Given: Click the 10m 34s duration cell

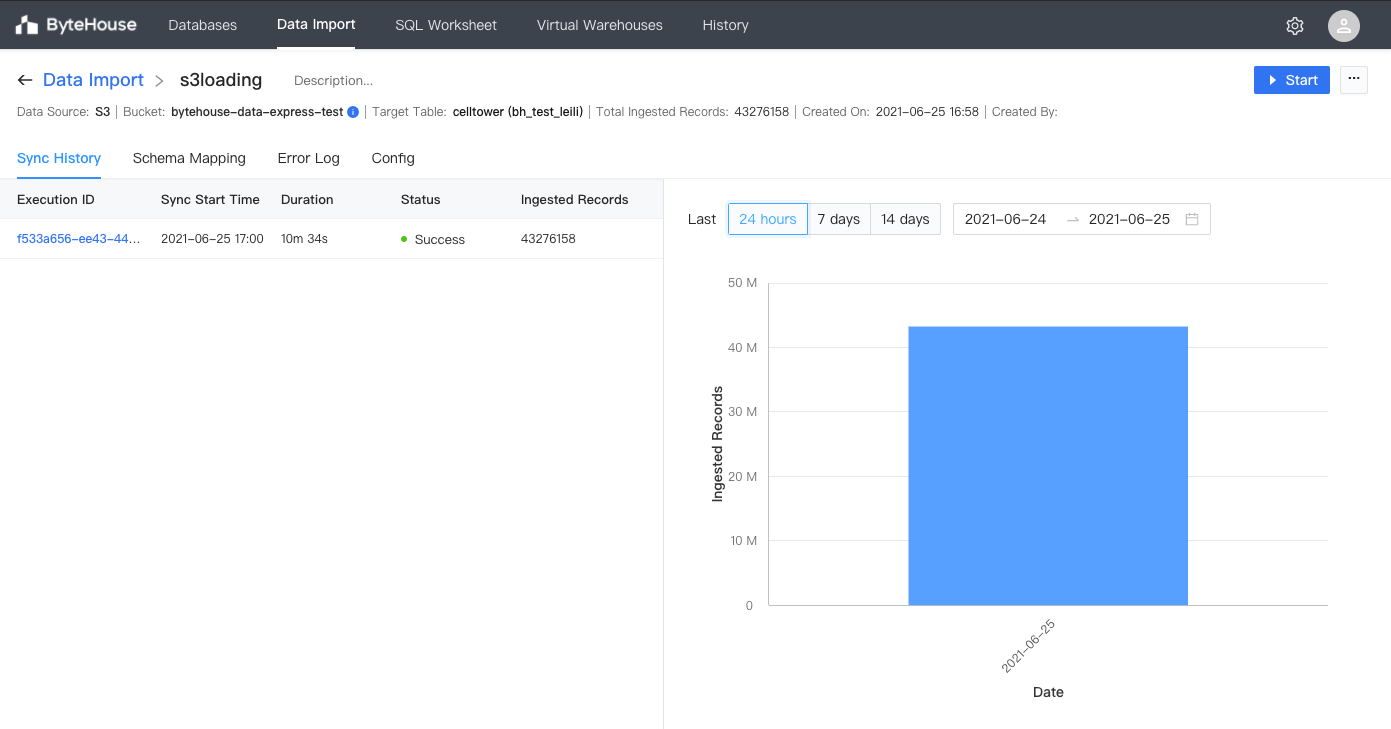Looking at the screenshot, I should (304, 239).
